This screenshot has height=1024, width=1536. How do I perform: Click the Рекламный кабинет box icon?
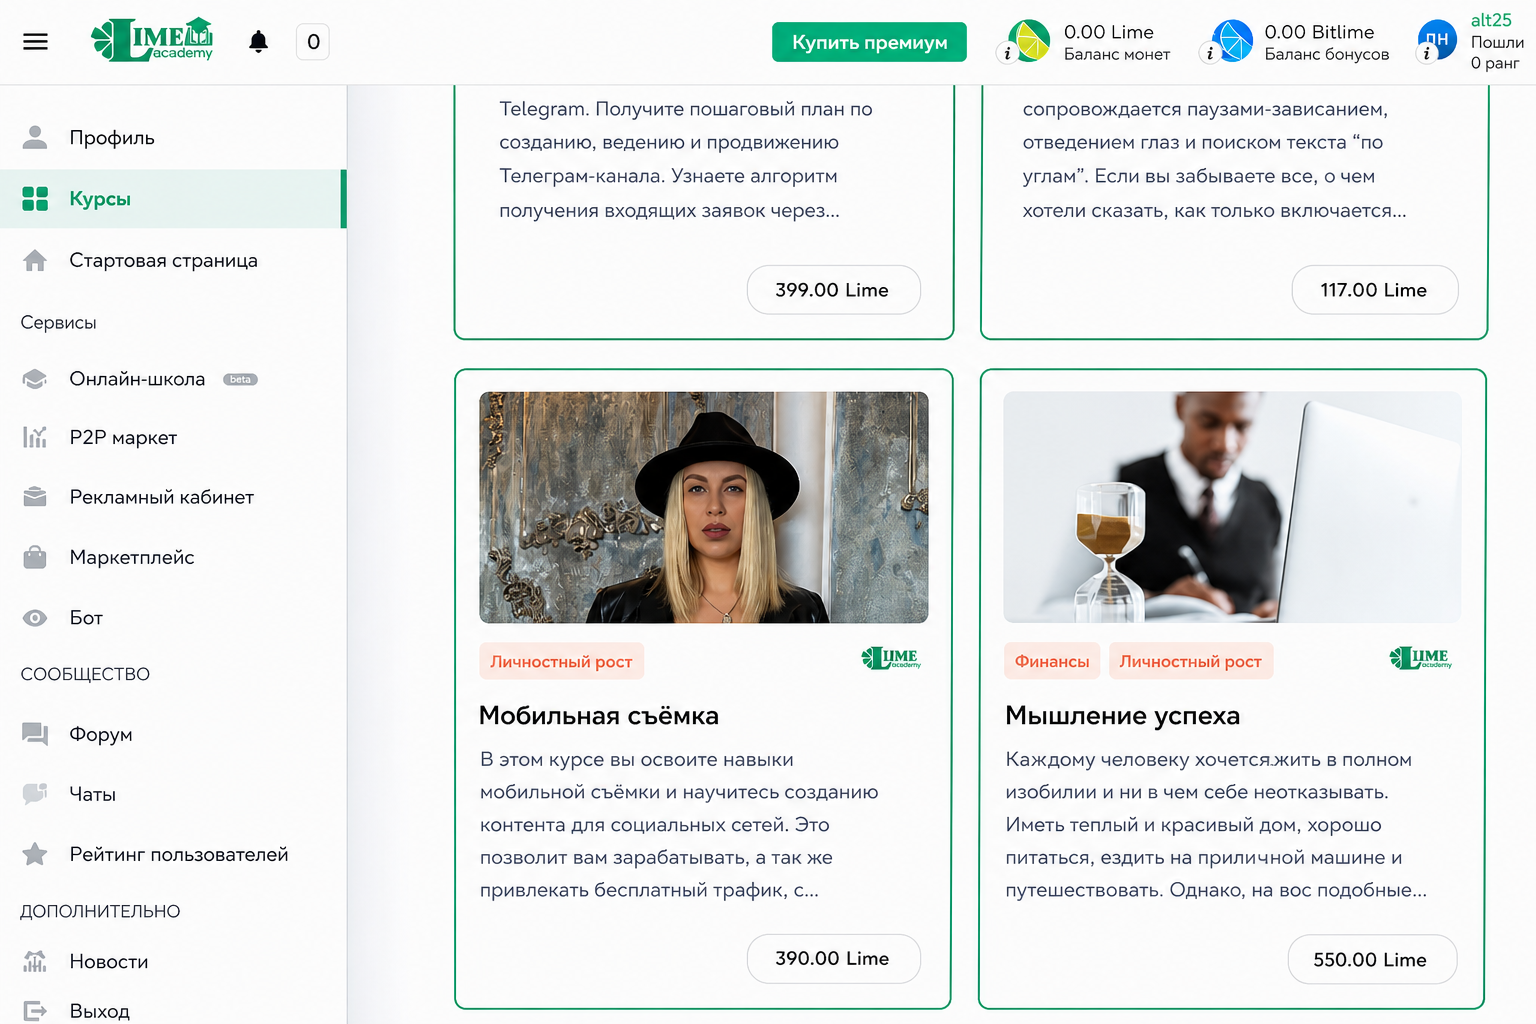pos(35,497)
